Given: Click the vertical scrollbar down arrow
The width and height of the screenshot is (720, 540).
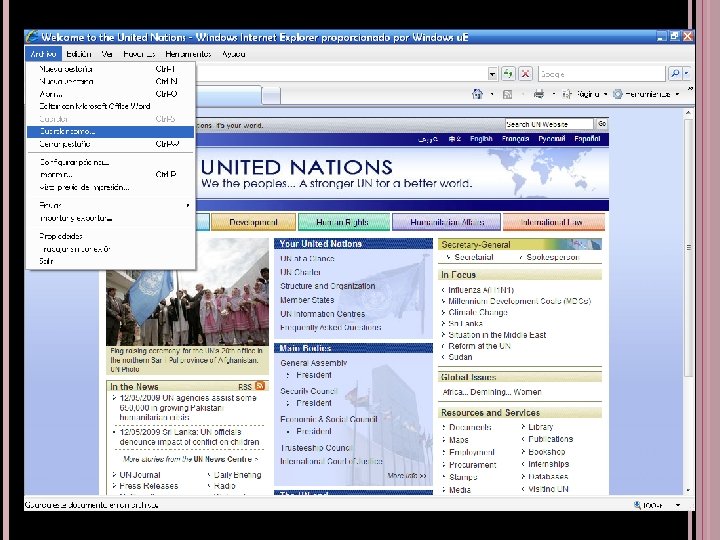Looking at the screenshot, I should (688, 490).
